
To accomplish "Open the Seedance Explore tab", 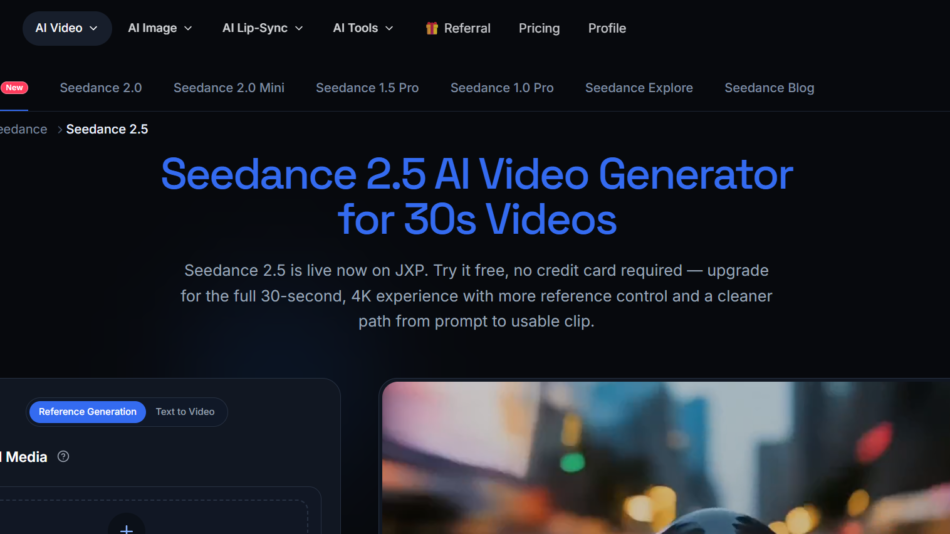I will (639, 88).
